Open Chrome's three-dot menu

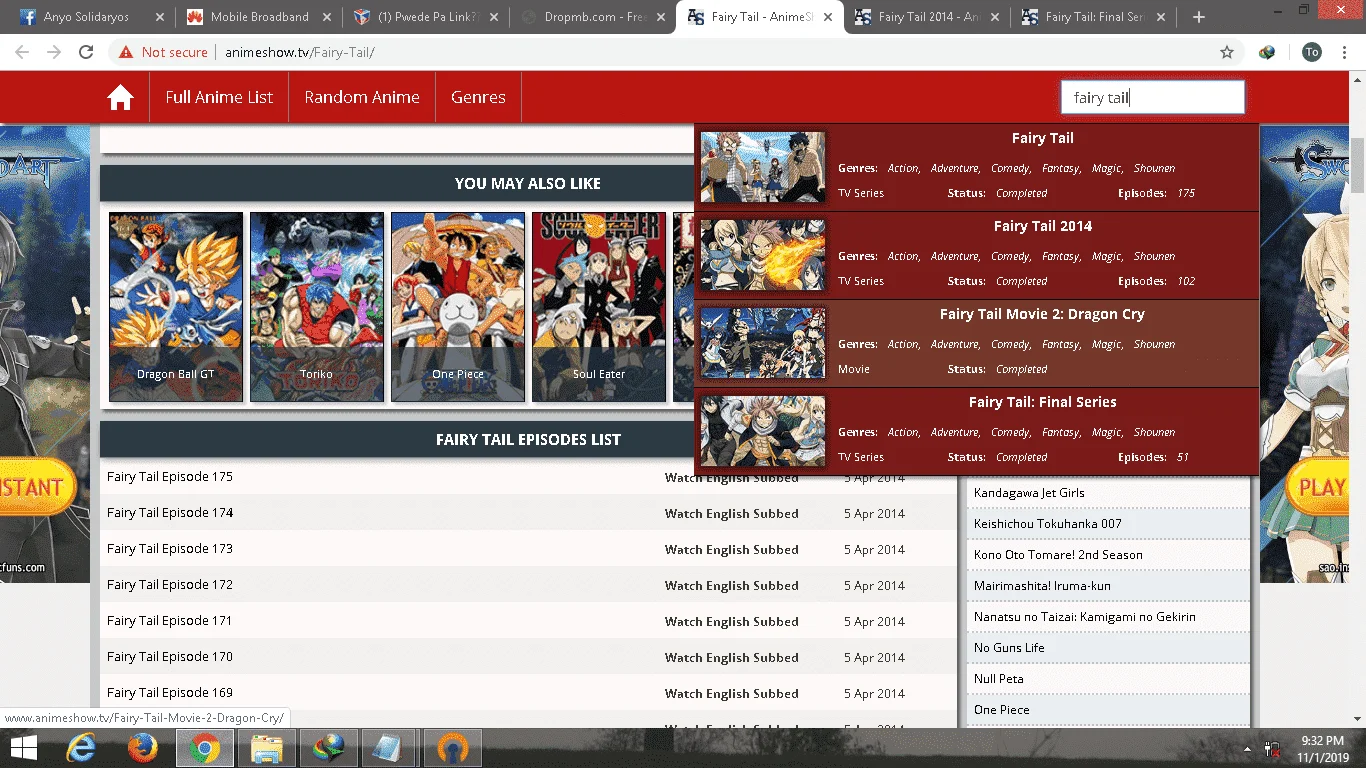[x=1346, y=52]
